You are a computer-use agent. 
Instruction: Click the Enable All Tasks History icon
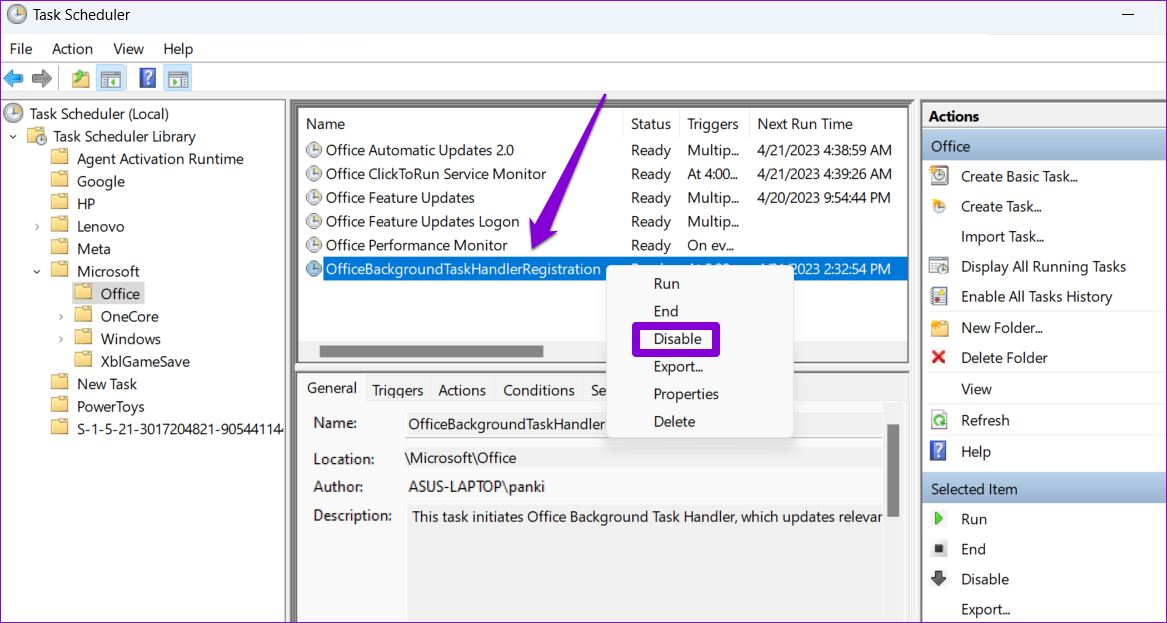pyautogui.click(x=939, y=296)
